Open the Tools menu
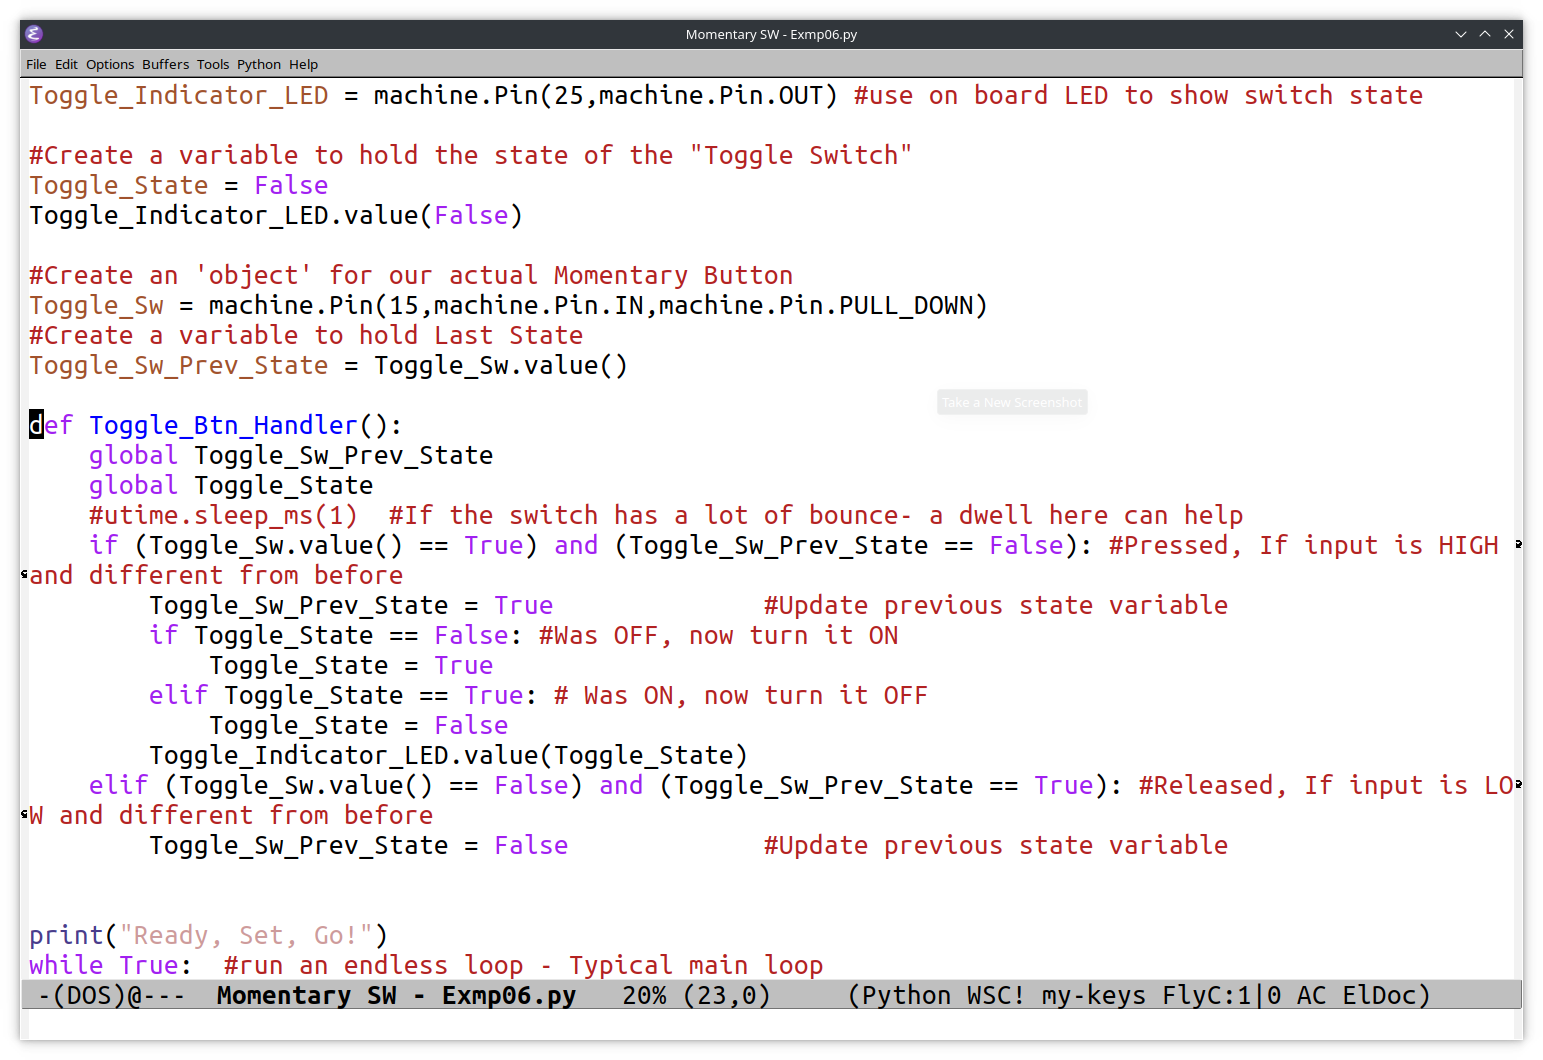The width and height of the screenshot is (1543, 1060). (213, 64)
